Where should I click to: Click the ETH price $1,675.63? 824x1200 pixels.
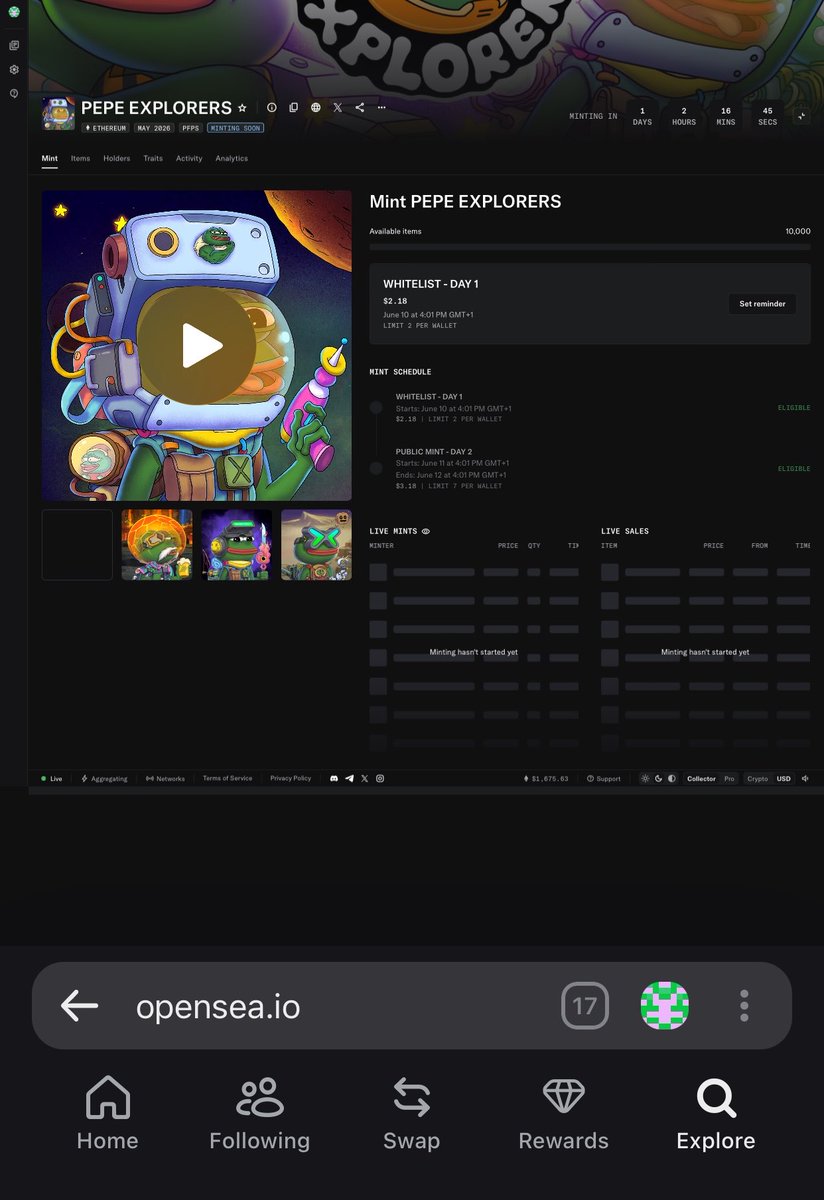(546, 778)
